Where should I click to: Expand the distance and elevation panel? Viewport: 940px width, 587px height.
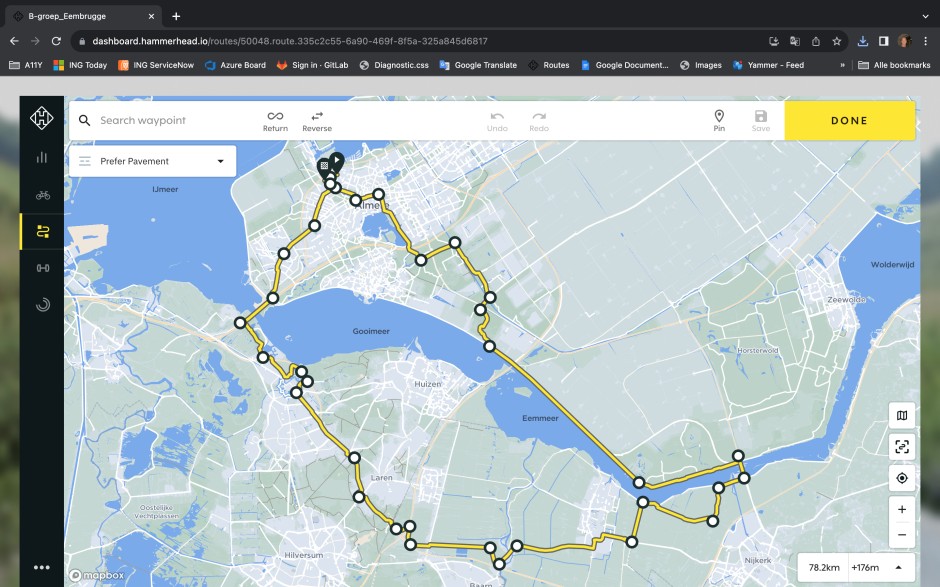898,567
